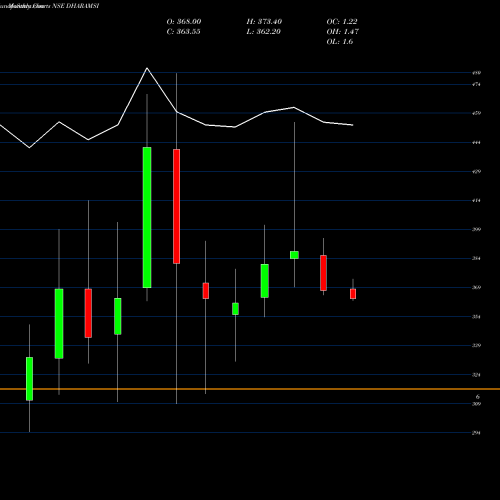Click the 354 price axis label
This screenshot has width=500, height=500.
pos(476,317)
